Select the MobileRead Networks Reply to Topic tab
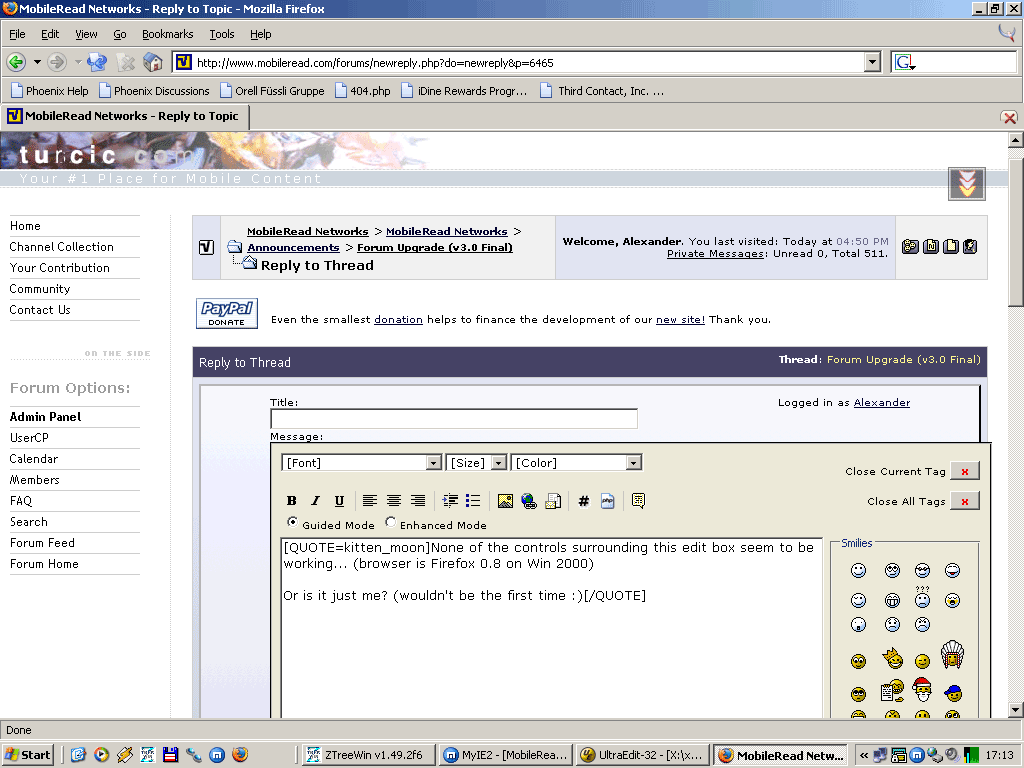This screenshot has height=768, width=1024. click(124, 116)
